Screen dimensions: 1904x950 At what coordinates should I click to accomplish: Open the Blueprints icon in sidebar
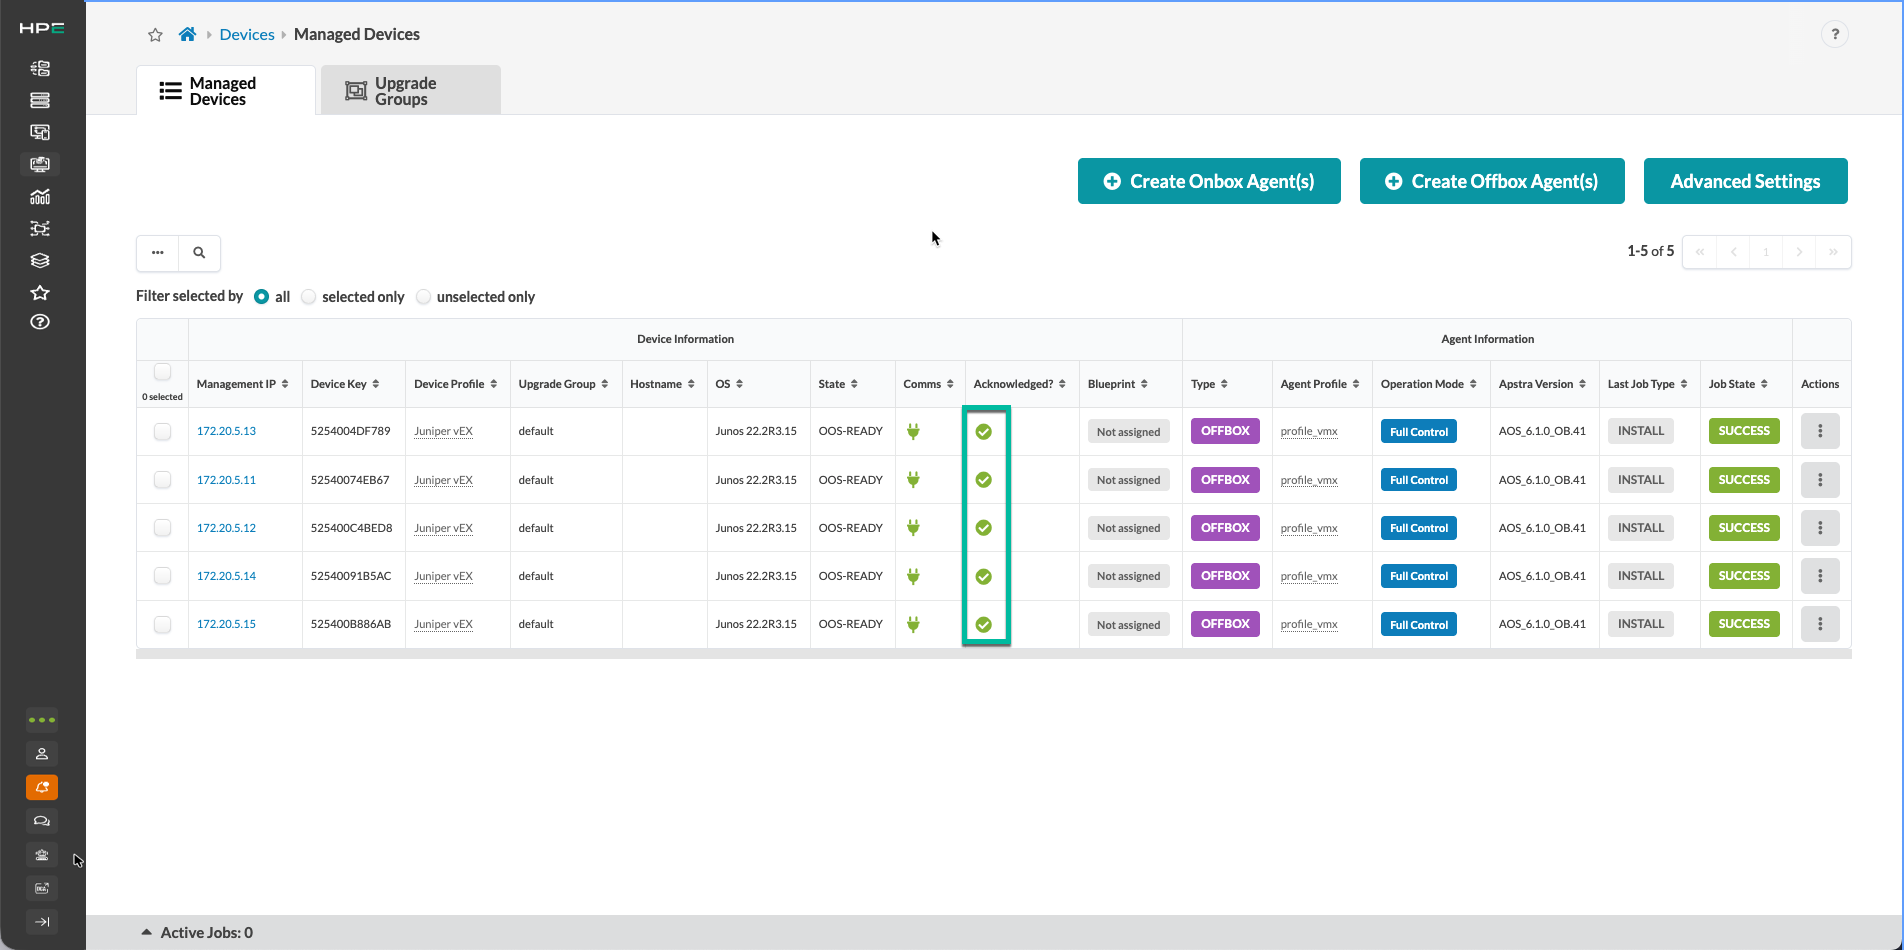(40, 68)
